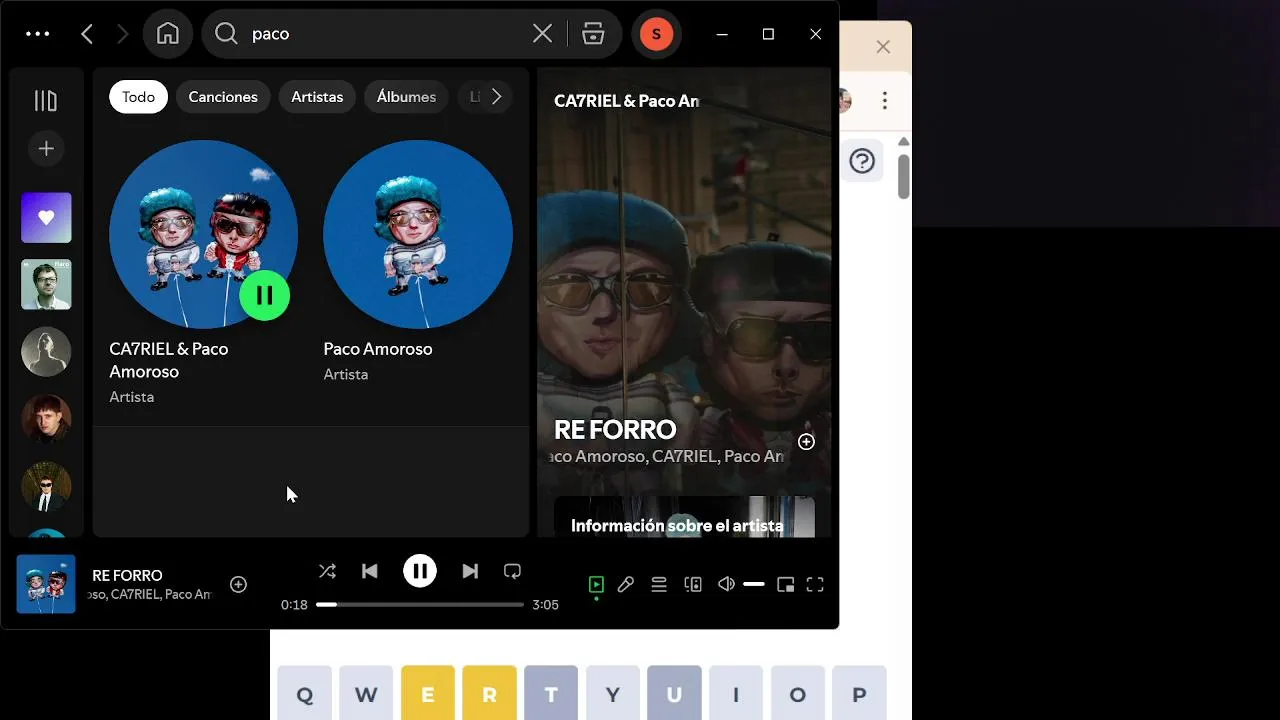The image size is (1280, 720).
Task: Toggle repeat mode
Action: 512,571
